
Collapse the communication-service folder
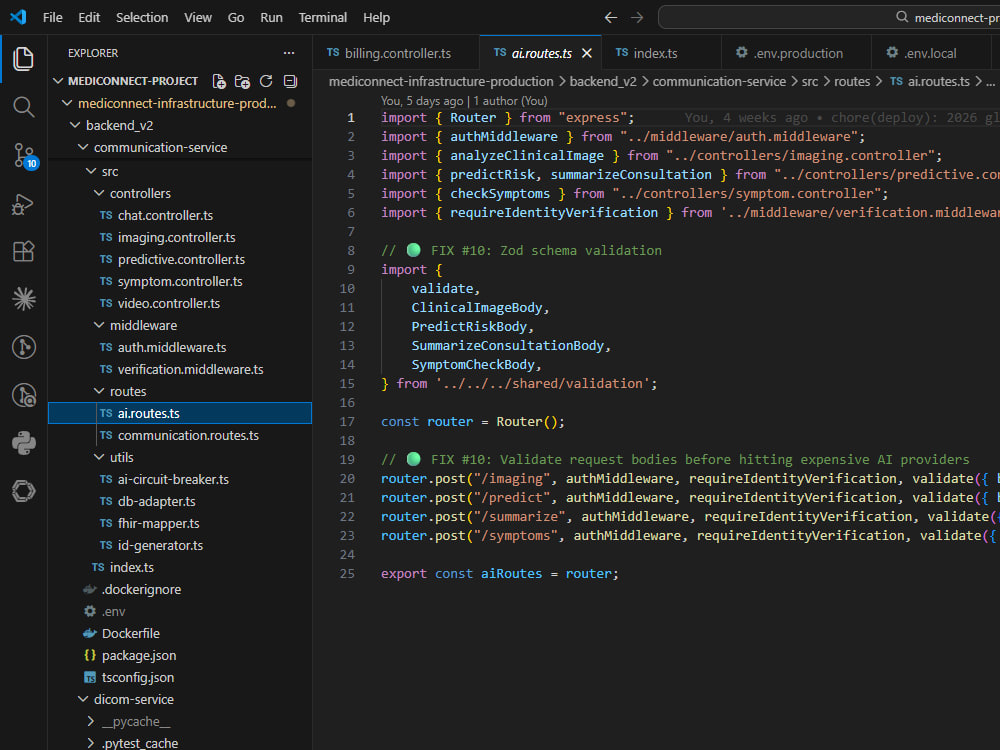(x=82, y=147)
